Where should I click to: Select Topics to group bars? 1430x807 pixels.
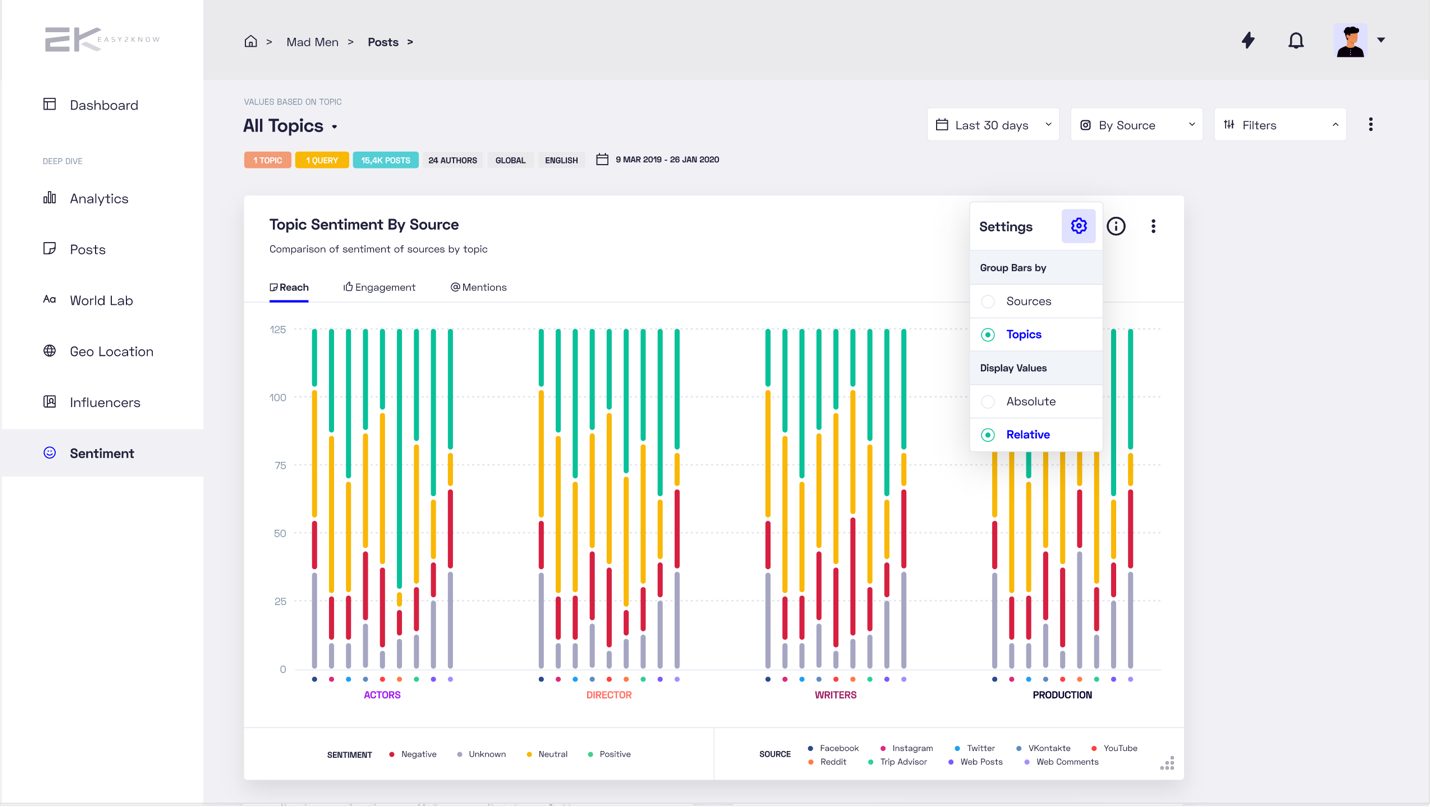(1036, 335)
